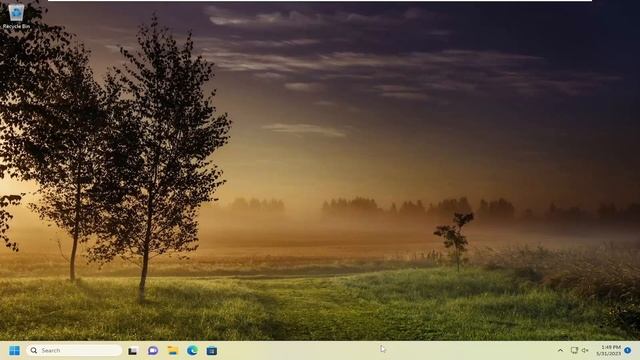Open network settings tray icon

tap(574, 350)
